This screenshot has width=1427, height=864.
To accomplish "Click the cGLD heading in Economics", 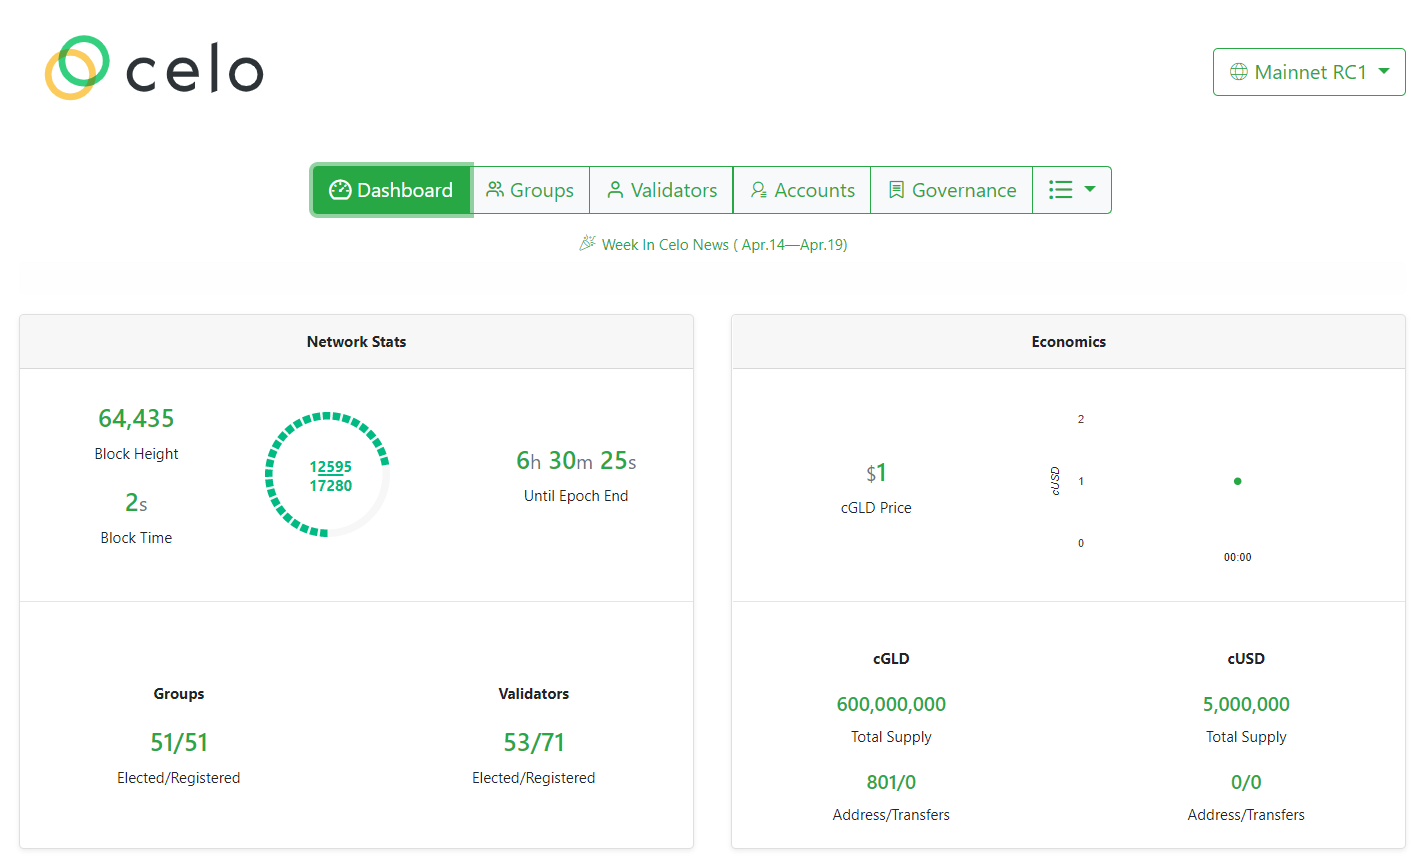I will pos(891,659).
